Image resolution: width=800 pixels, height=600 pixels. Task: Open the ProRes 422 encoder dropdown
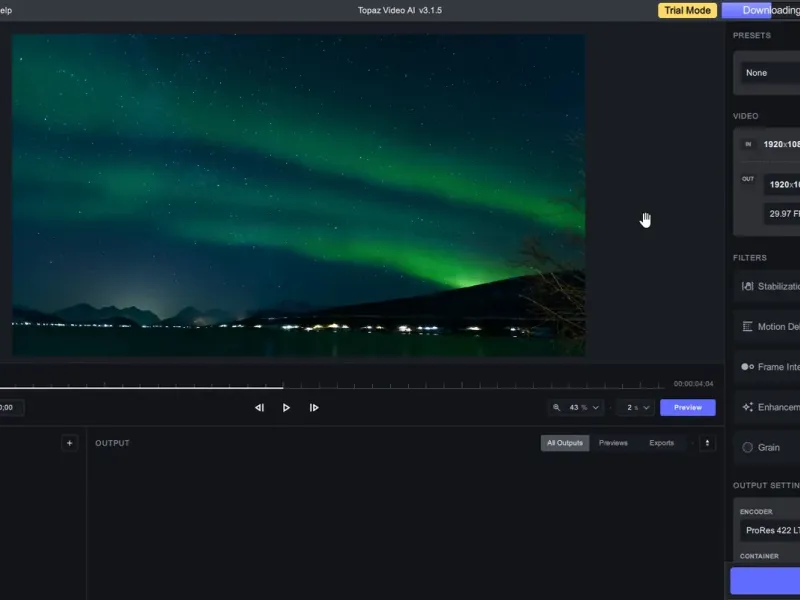(770, 529)
